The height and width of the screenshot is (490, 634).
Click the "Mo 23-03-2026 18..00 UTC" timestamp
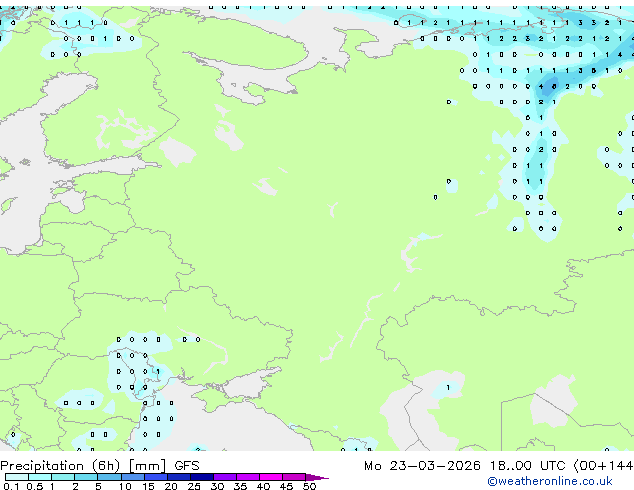click(x=465, y=466)
